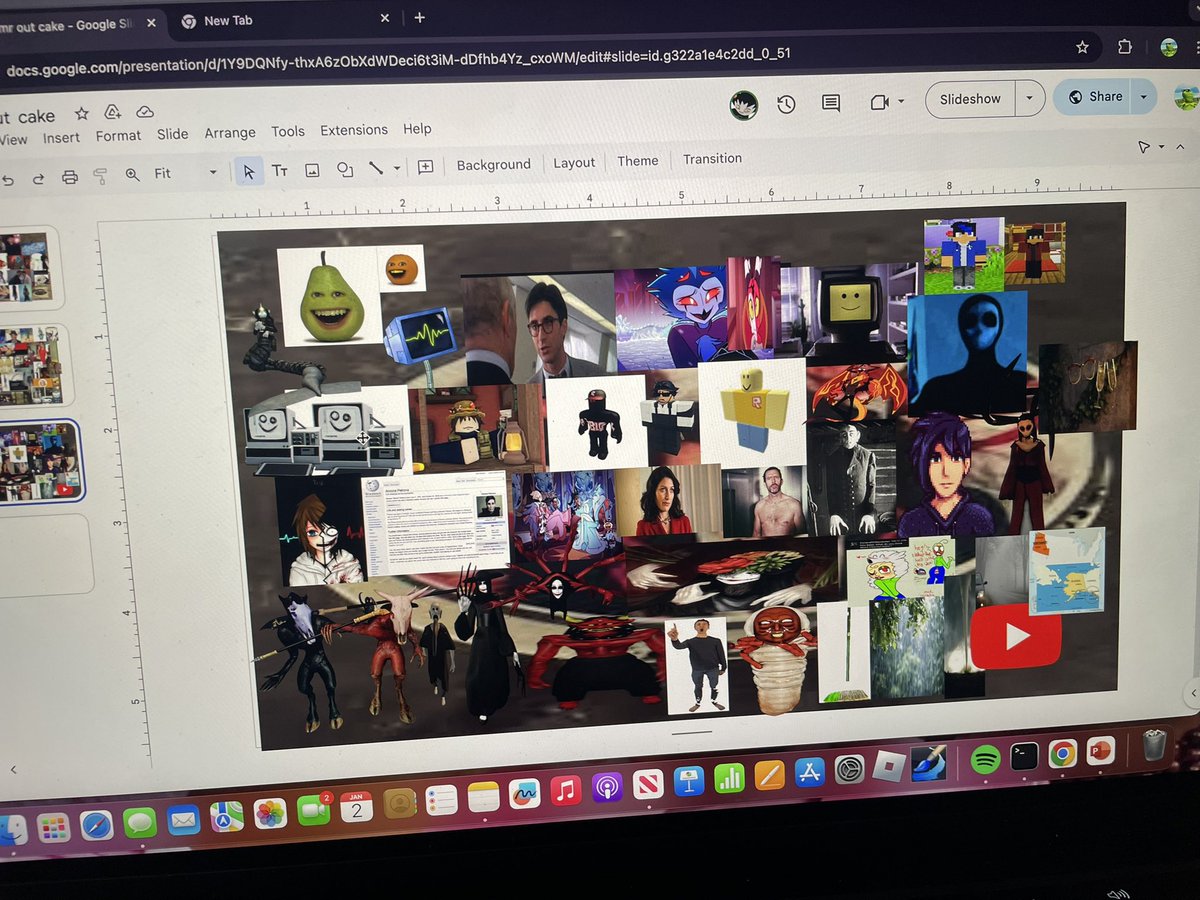
Task: Click the pointer mode icon at toolbar right
Action: pos(1144,147)
